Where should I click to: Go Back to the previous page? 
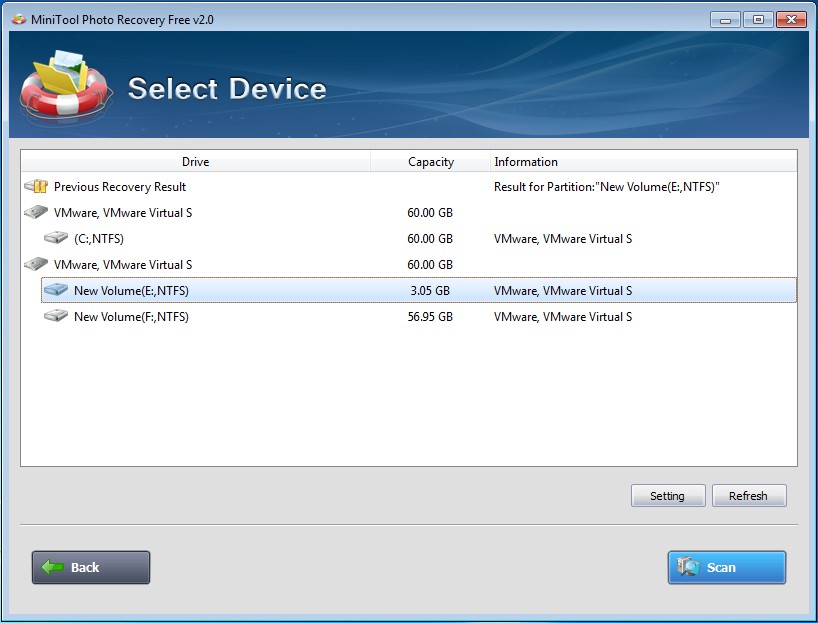[x=91, y=567]
